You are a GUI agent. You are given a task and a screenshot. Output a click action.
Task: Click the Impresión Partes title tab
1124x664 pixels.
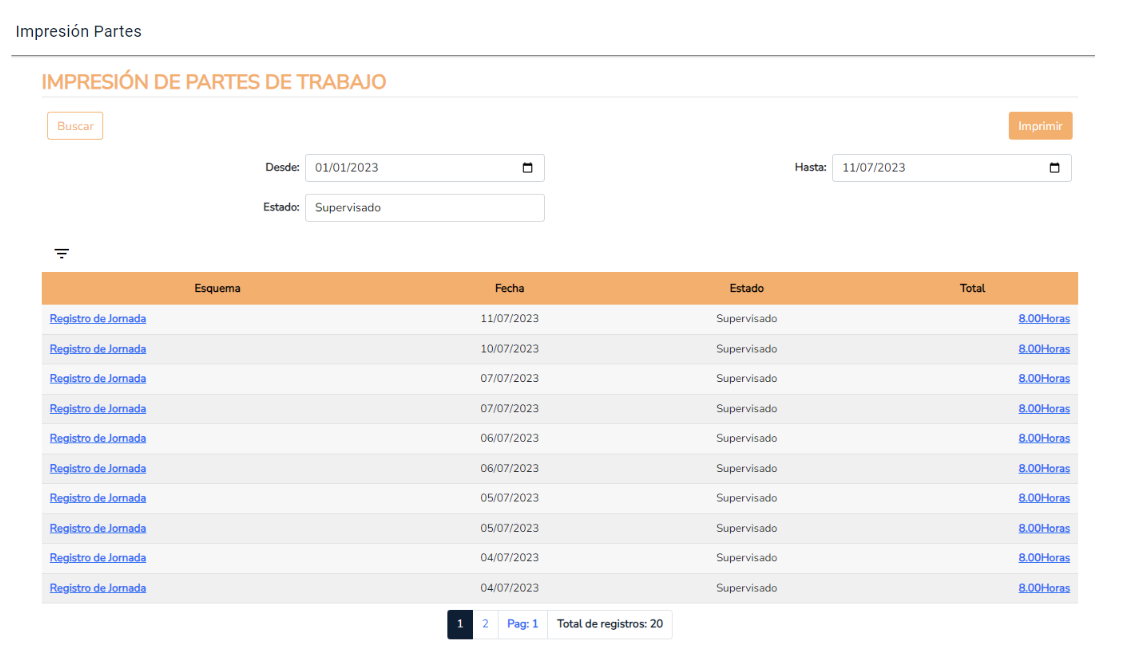79,32
